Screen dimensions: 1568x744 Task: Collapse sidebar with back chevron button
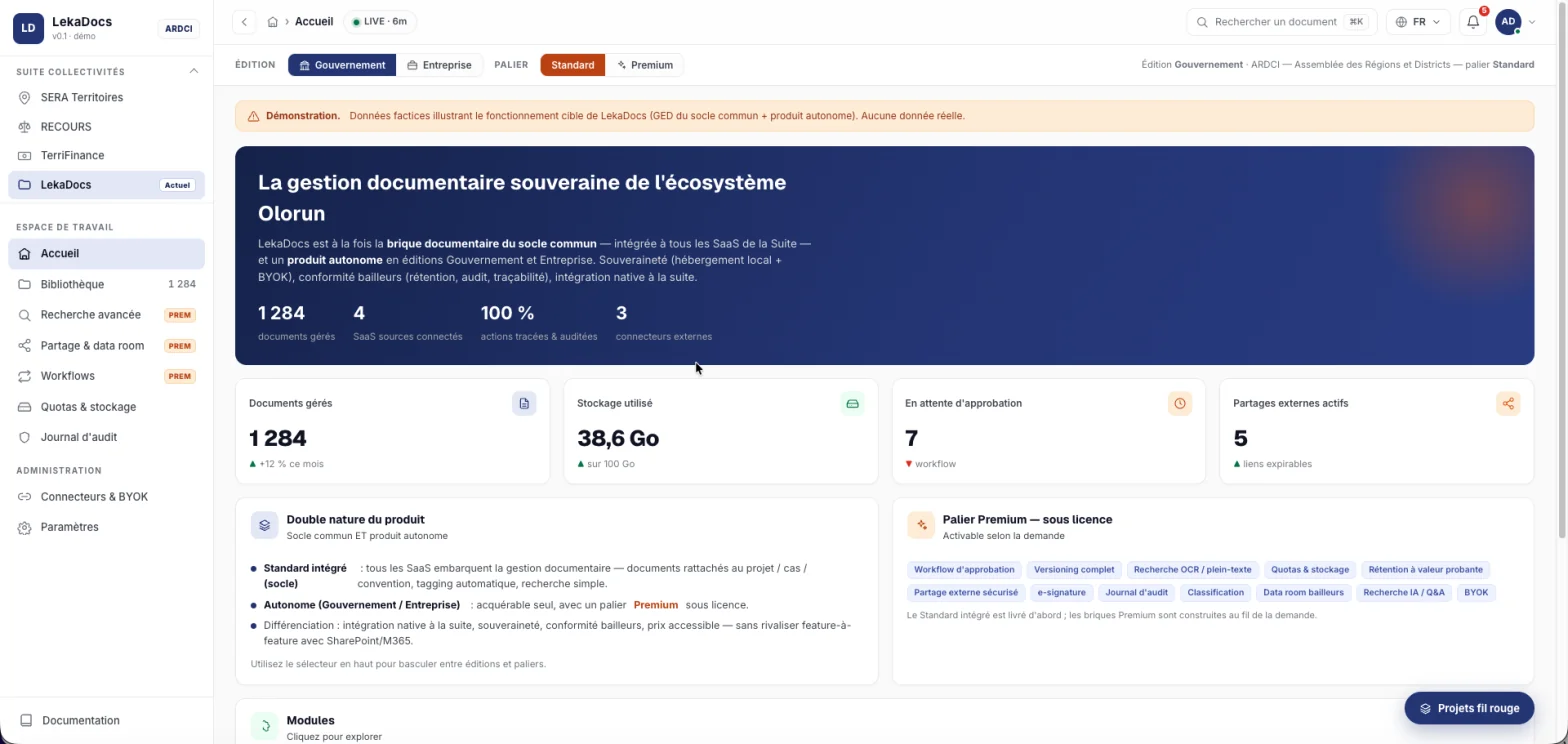pos(244,22)
